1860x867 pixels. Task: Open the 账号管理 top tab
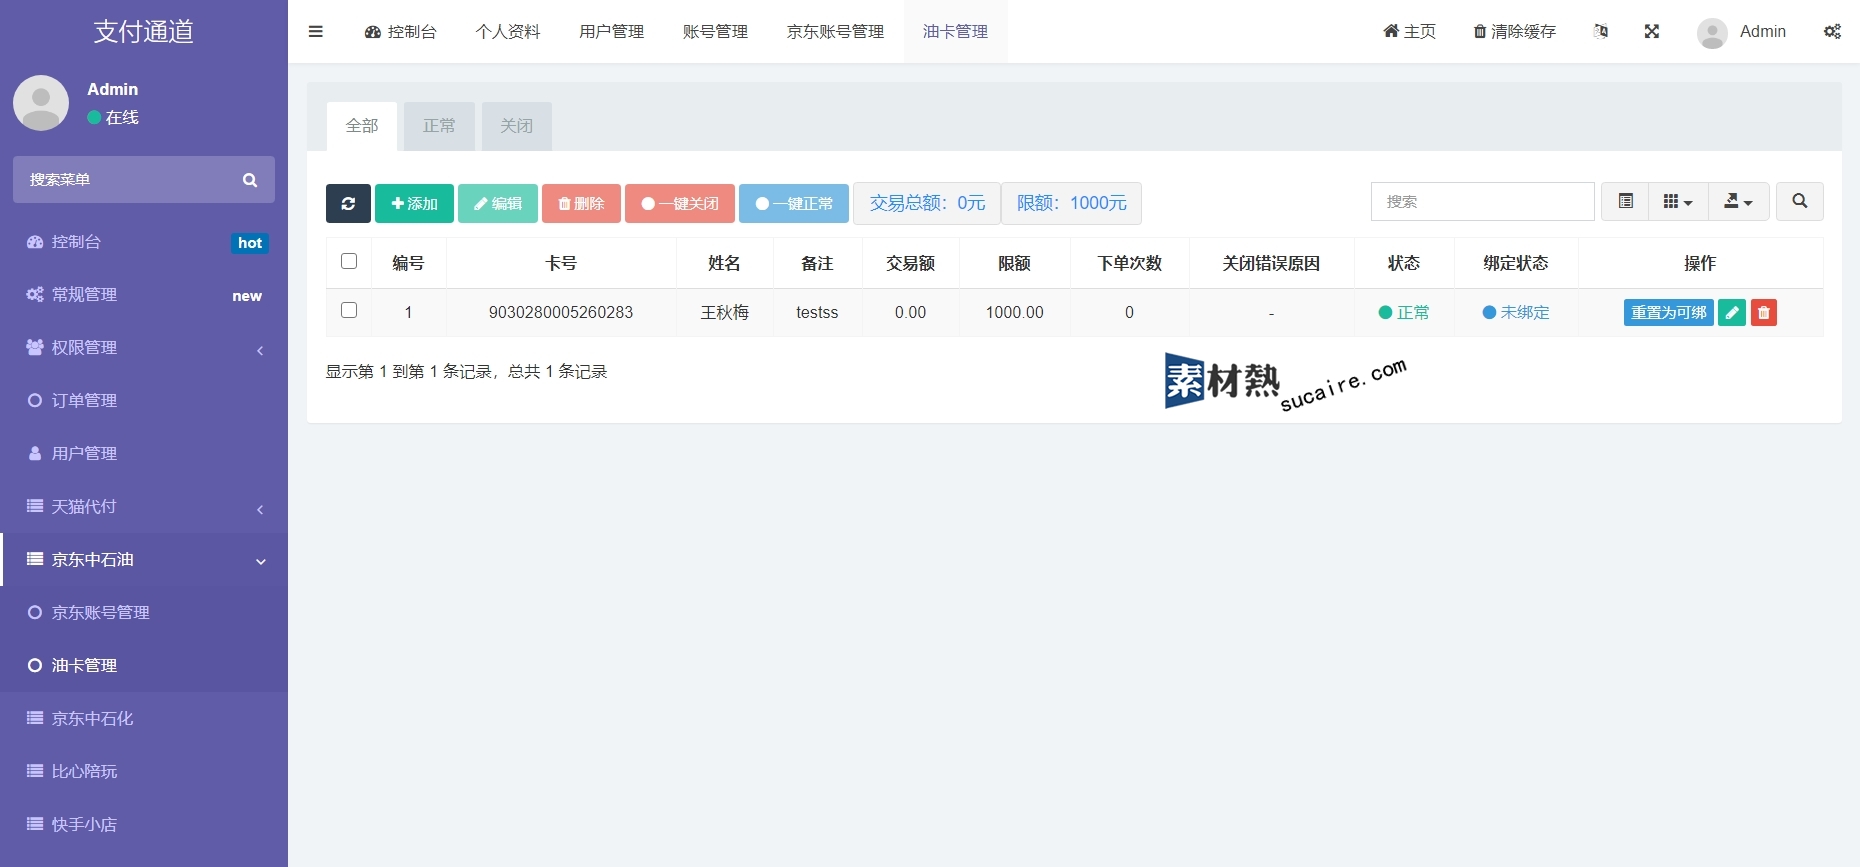(716, 32)
